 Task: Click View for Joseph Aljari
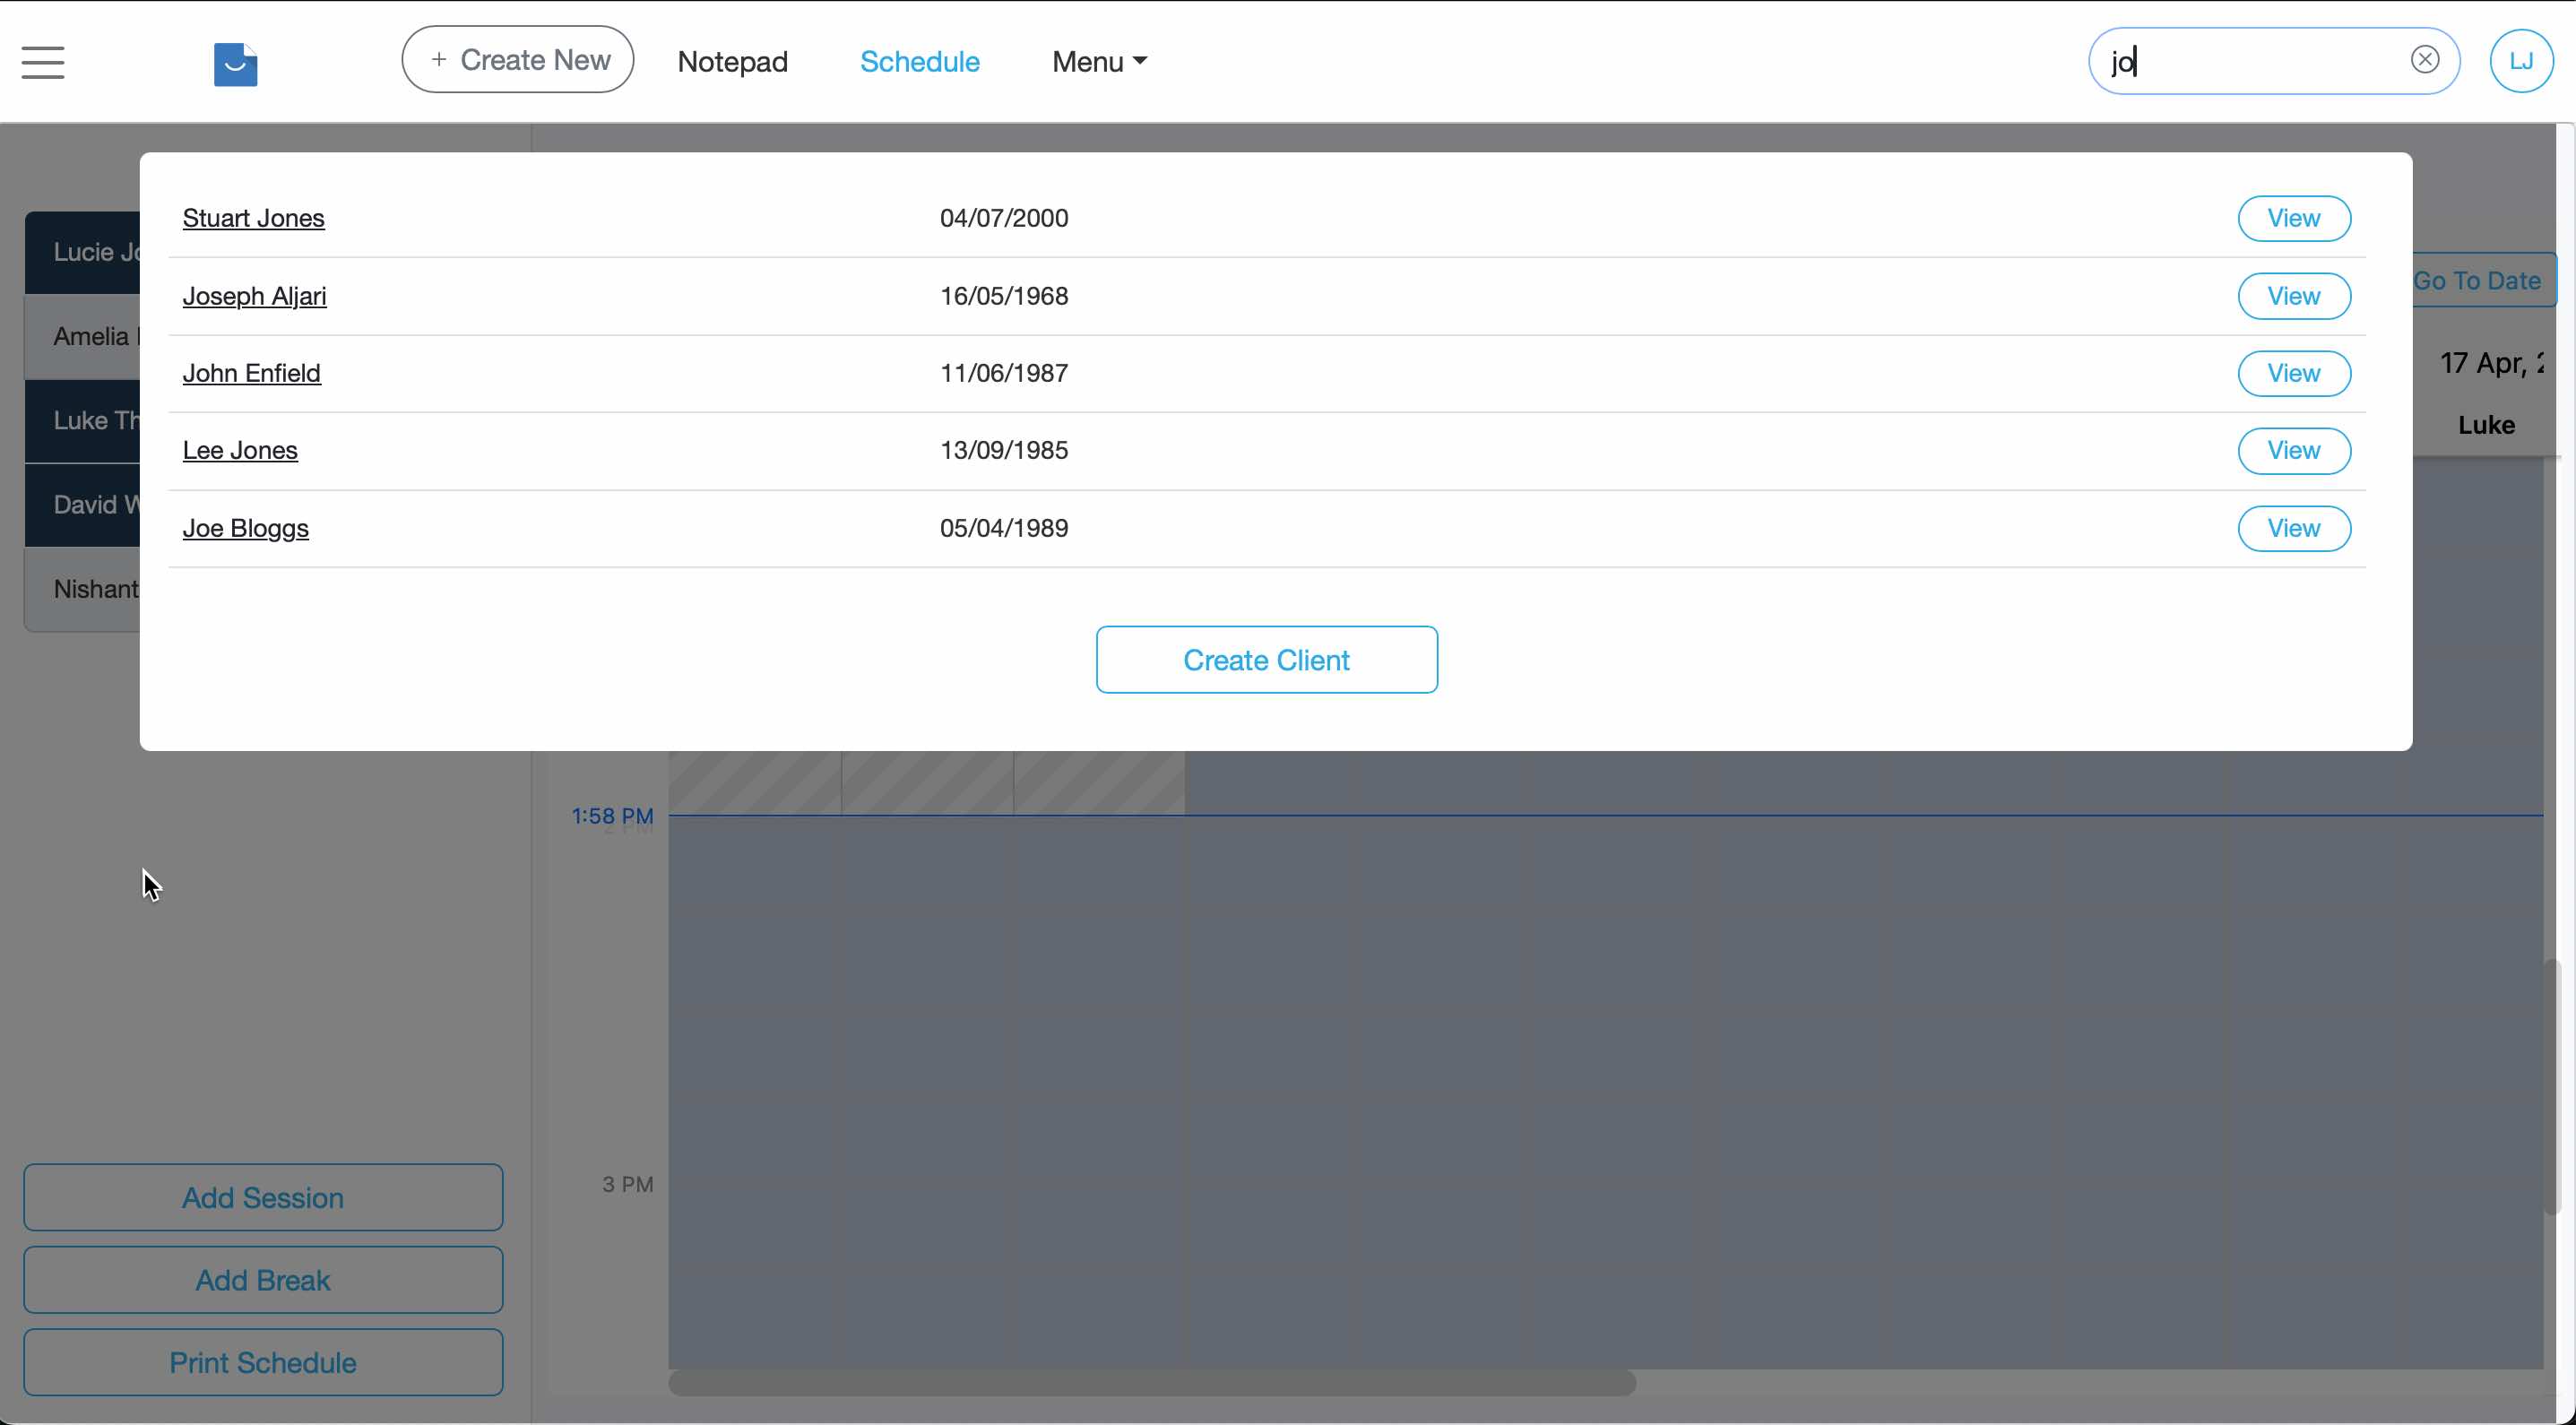2293,296
